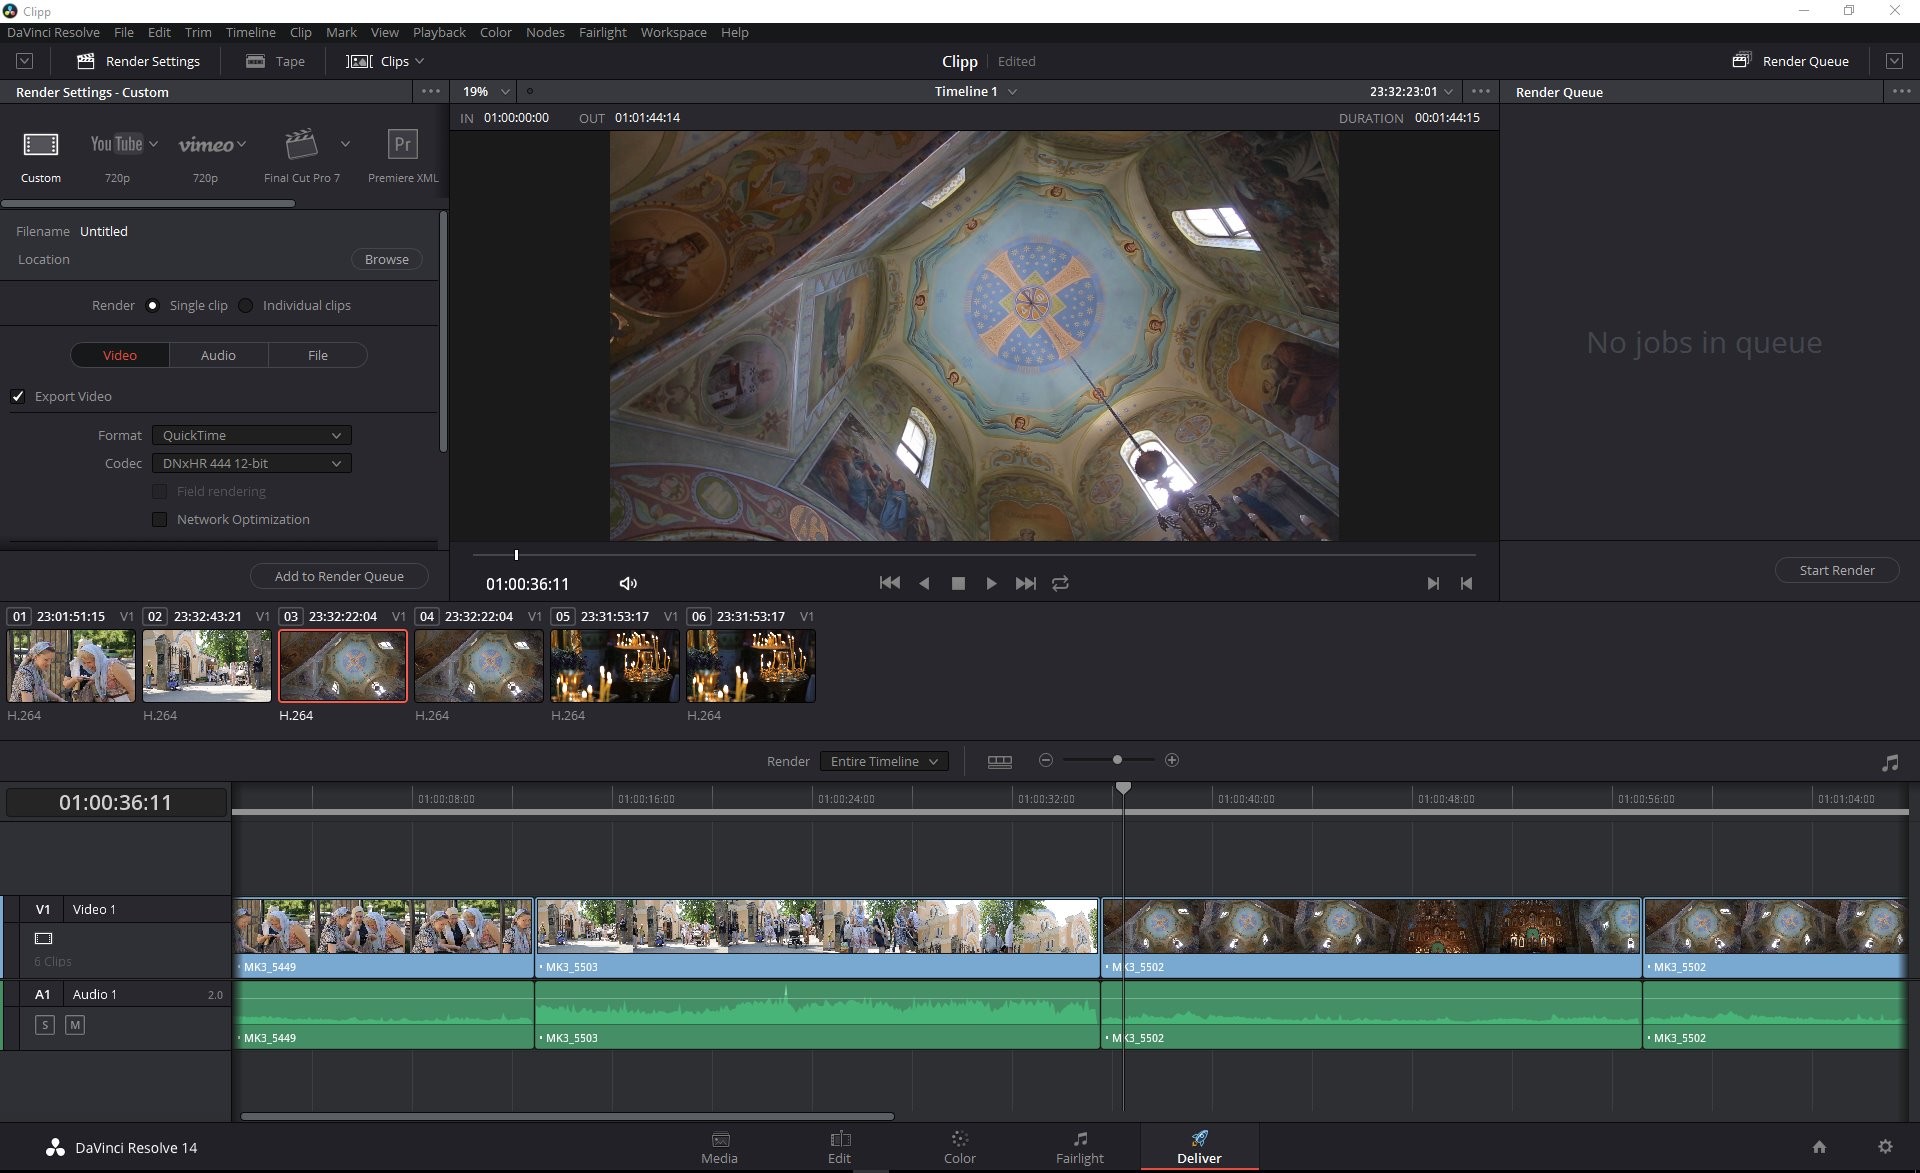Adjust the timeline zoom slider

click(1116, 760)
